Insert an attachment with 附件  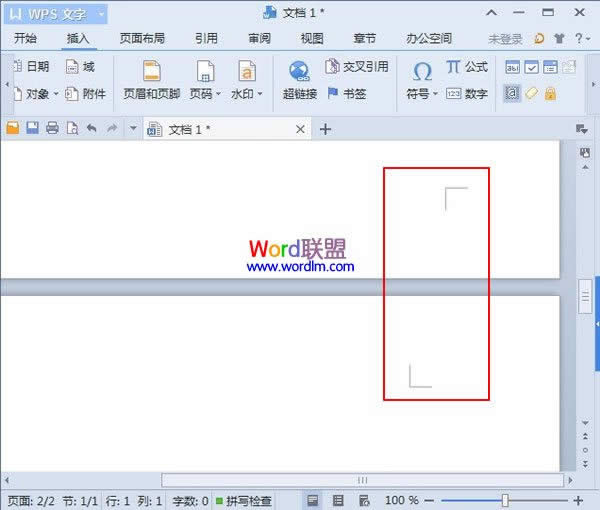pos(85,94)
